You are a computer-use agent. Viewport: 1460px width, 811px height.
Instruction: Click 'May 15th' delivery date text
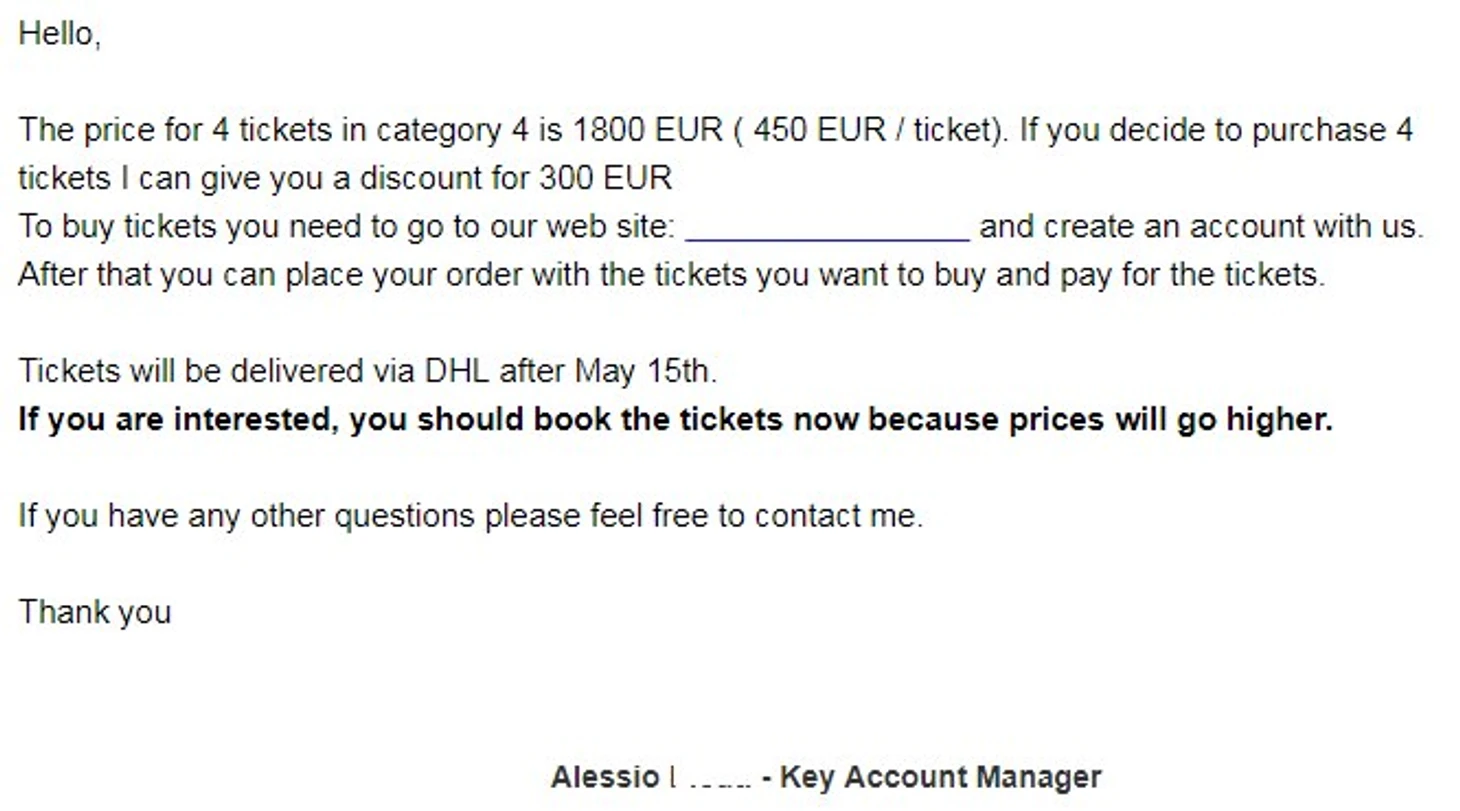click(x=645, y=371)
